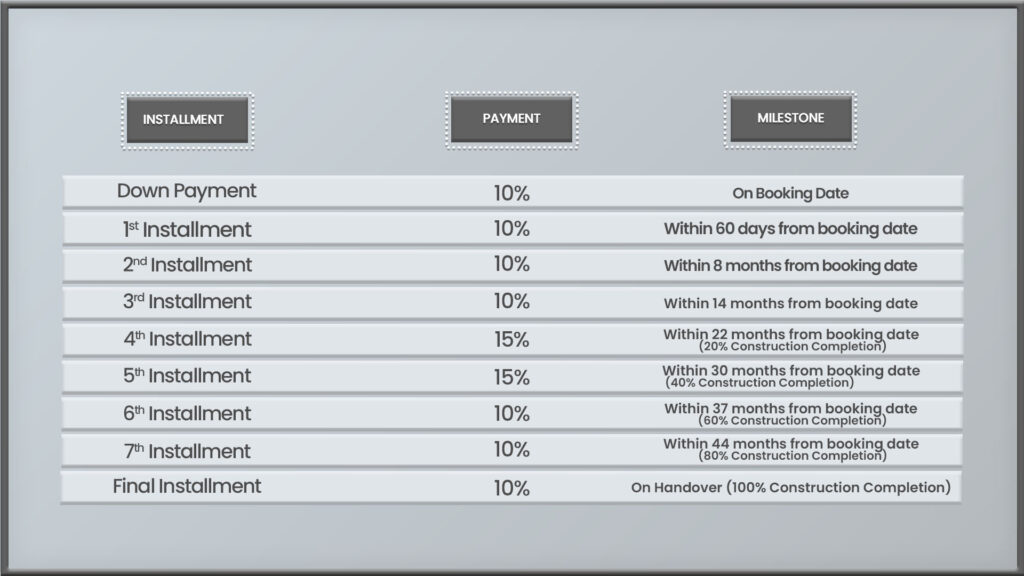Click 'Within 14 months from booking date' text

790,303
